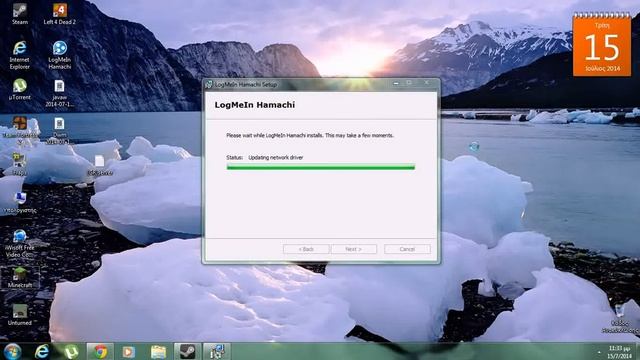Open the Internet Explorer desktop shortcut

pos(19,55)
